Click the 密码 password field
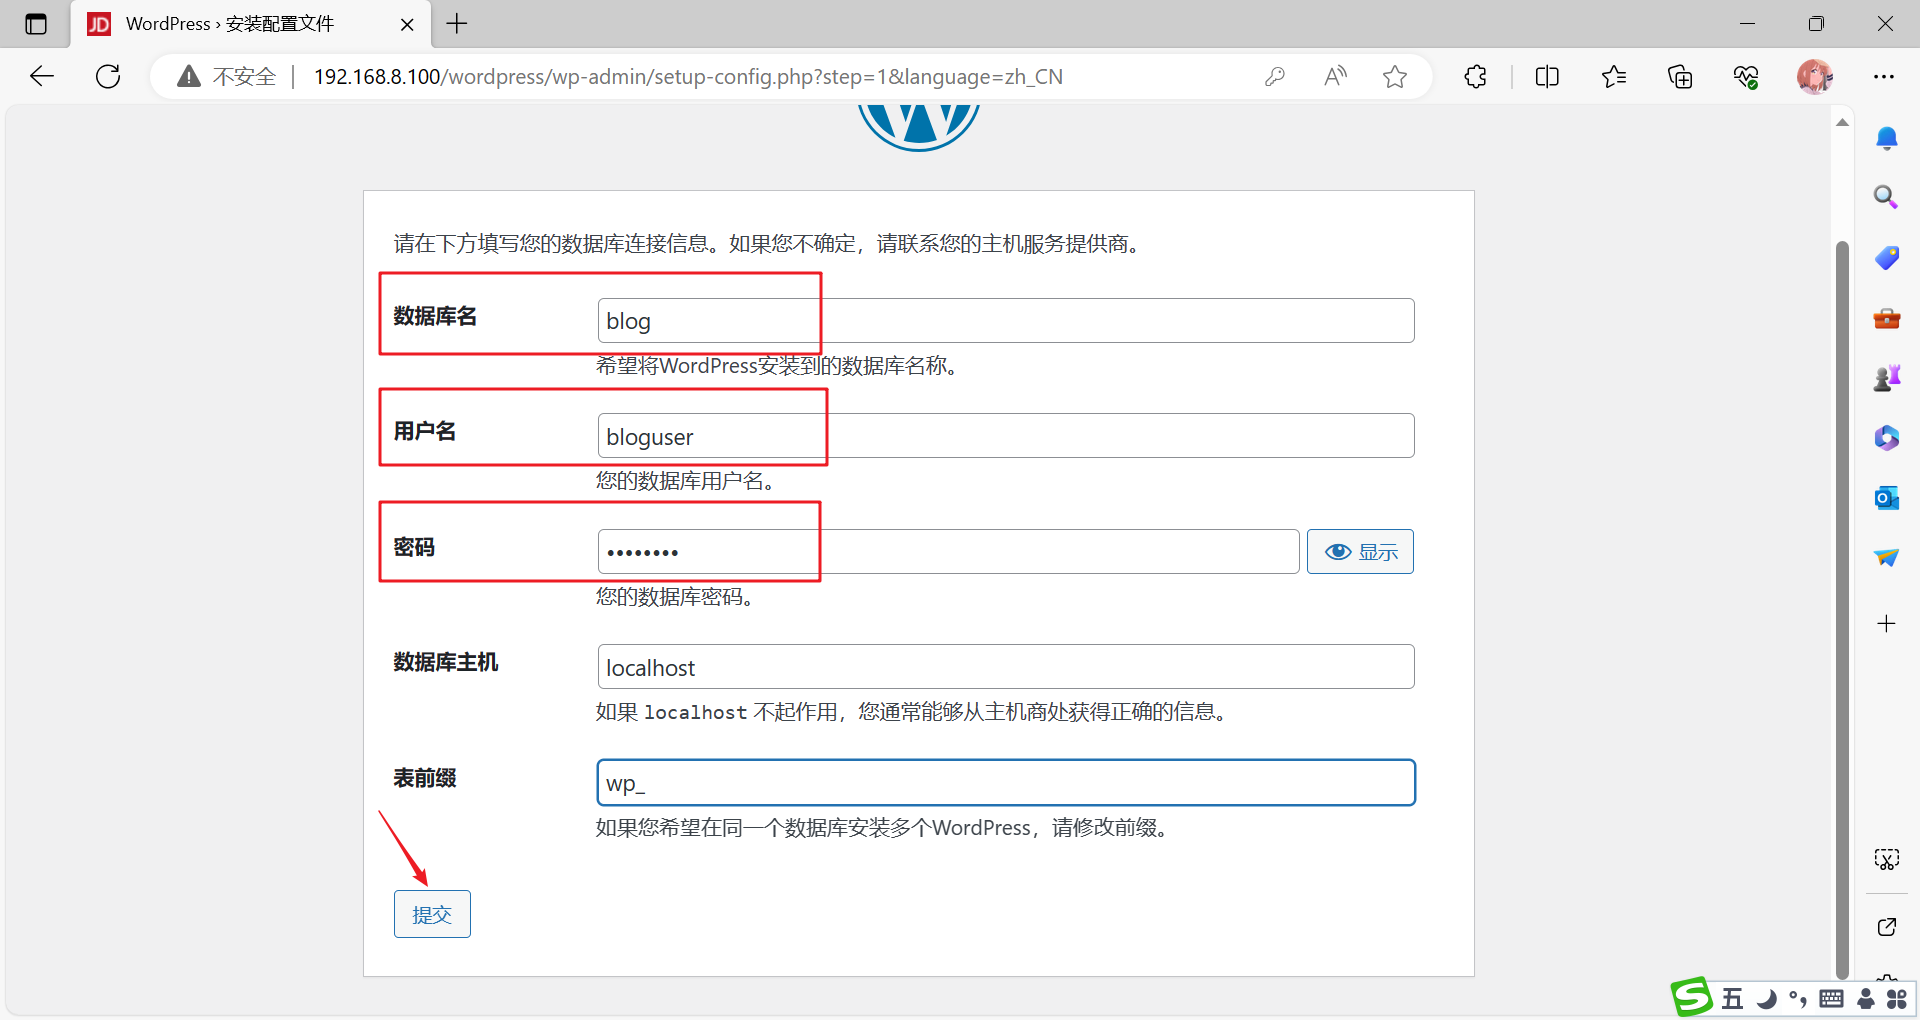Image resolution: width=1920 pixels, height=1020 pixels. coord(949,552)
